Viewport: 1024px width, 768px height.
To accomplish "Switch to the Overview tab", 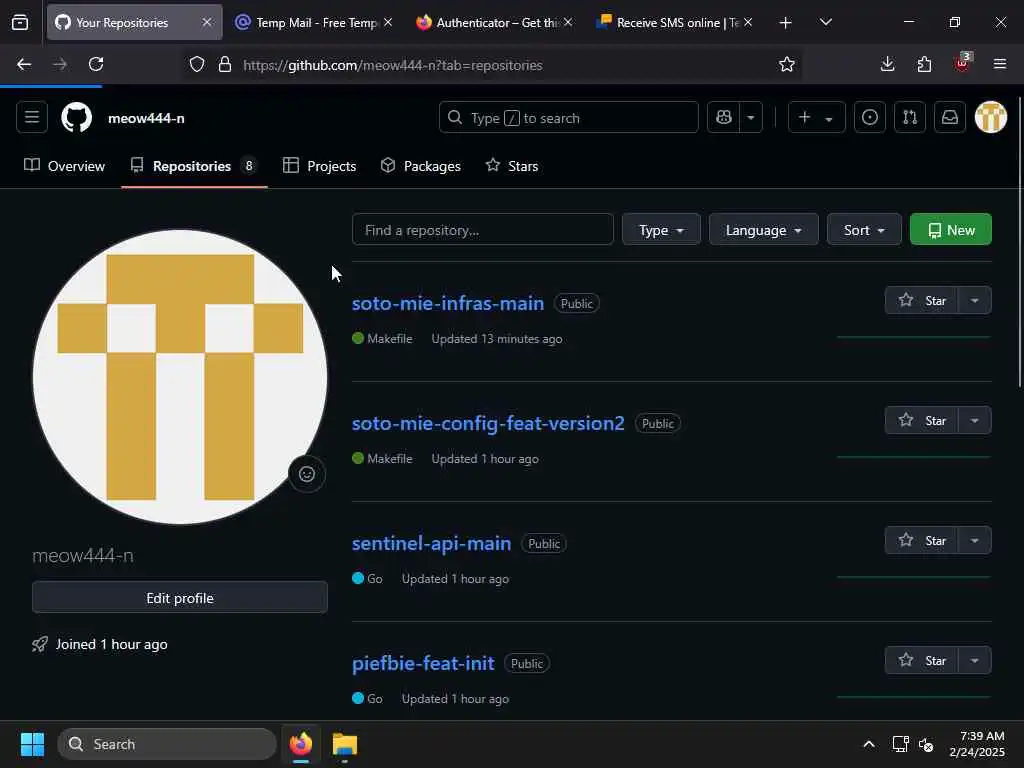I will click(x=65, y=166).
